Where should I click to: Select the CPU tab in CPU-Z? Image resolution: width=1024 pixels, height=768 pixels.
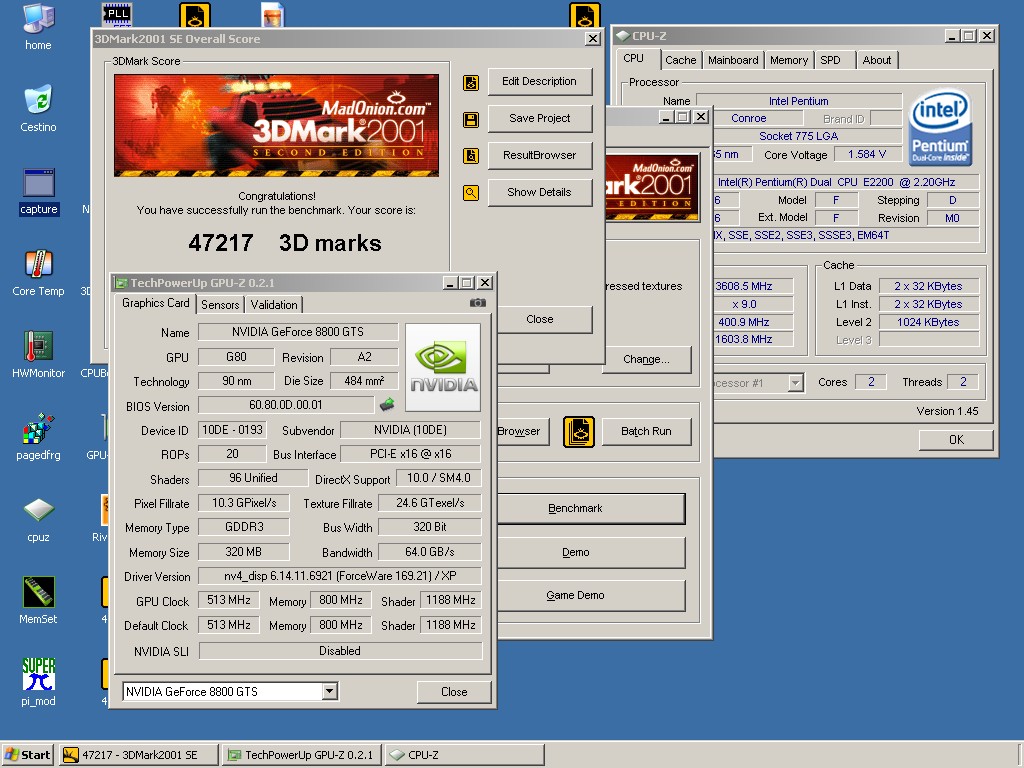tap(633, 58)
